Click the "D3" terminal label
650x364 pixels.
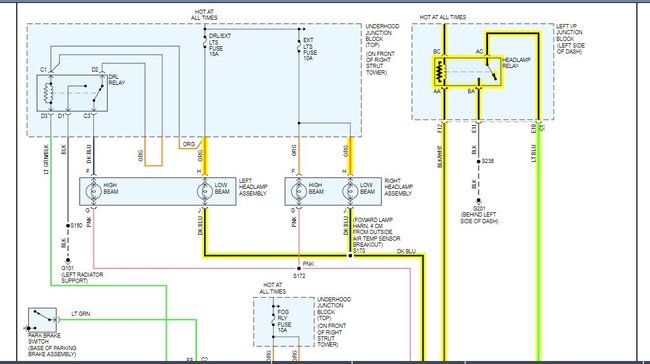coord(44,116)
